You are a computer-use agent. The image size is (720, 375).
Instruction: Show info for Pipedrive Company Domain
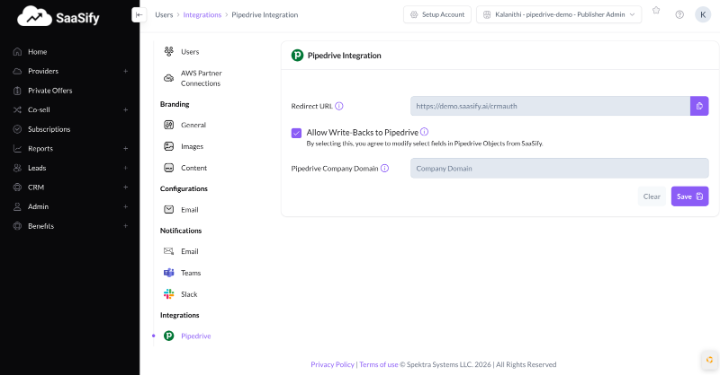tap(385, 168)
